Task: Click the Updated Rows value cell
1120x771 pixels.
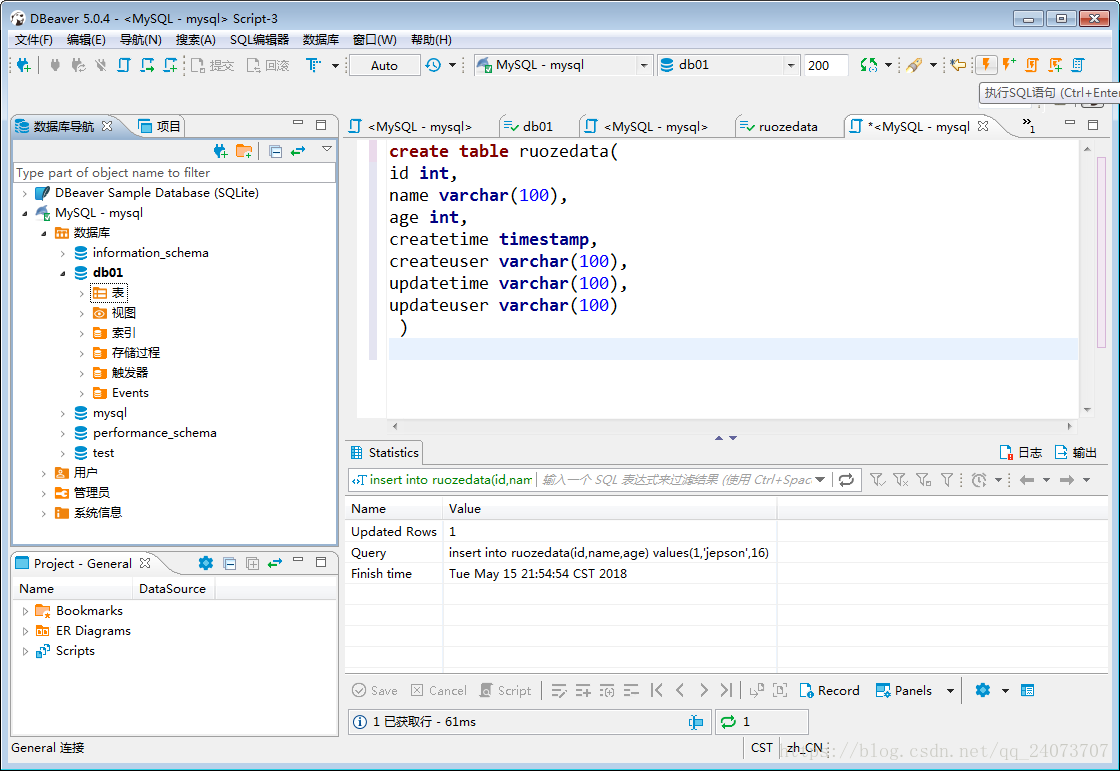Action: click(609, 532)
